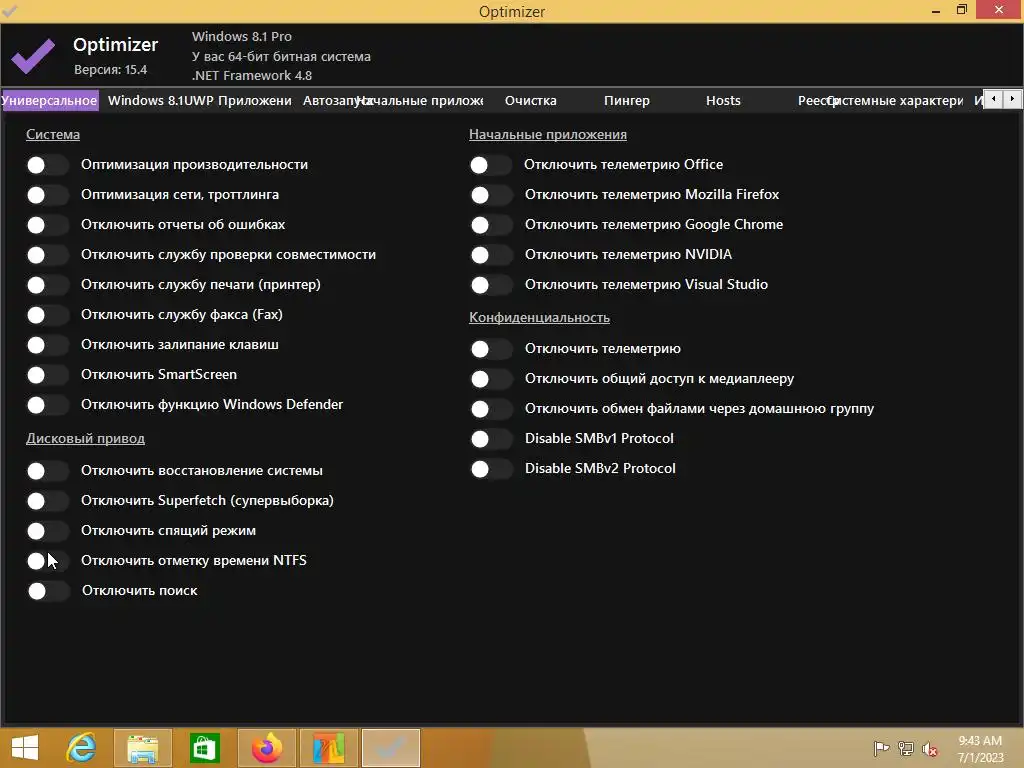This screenshot has height=768, width=1024.
Task: Toggle Disable SMBv1 Protocol switch
Action: pos(491,439)
